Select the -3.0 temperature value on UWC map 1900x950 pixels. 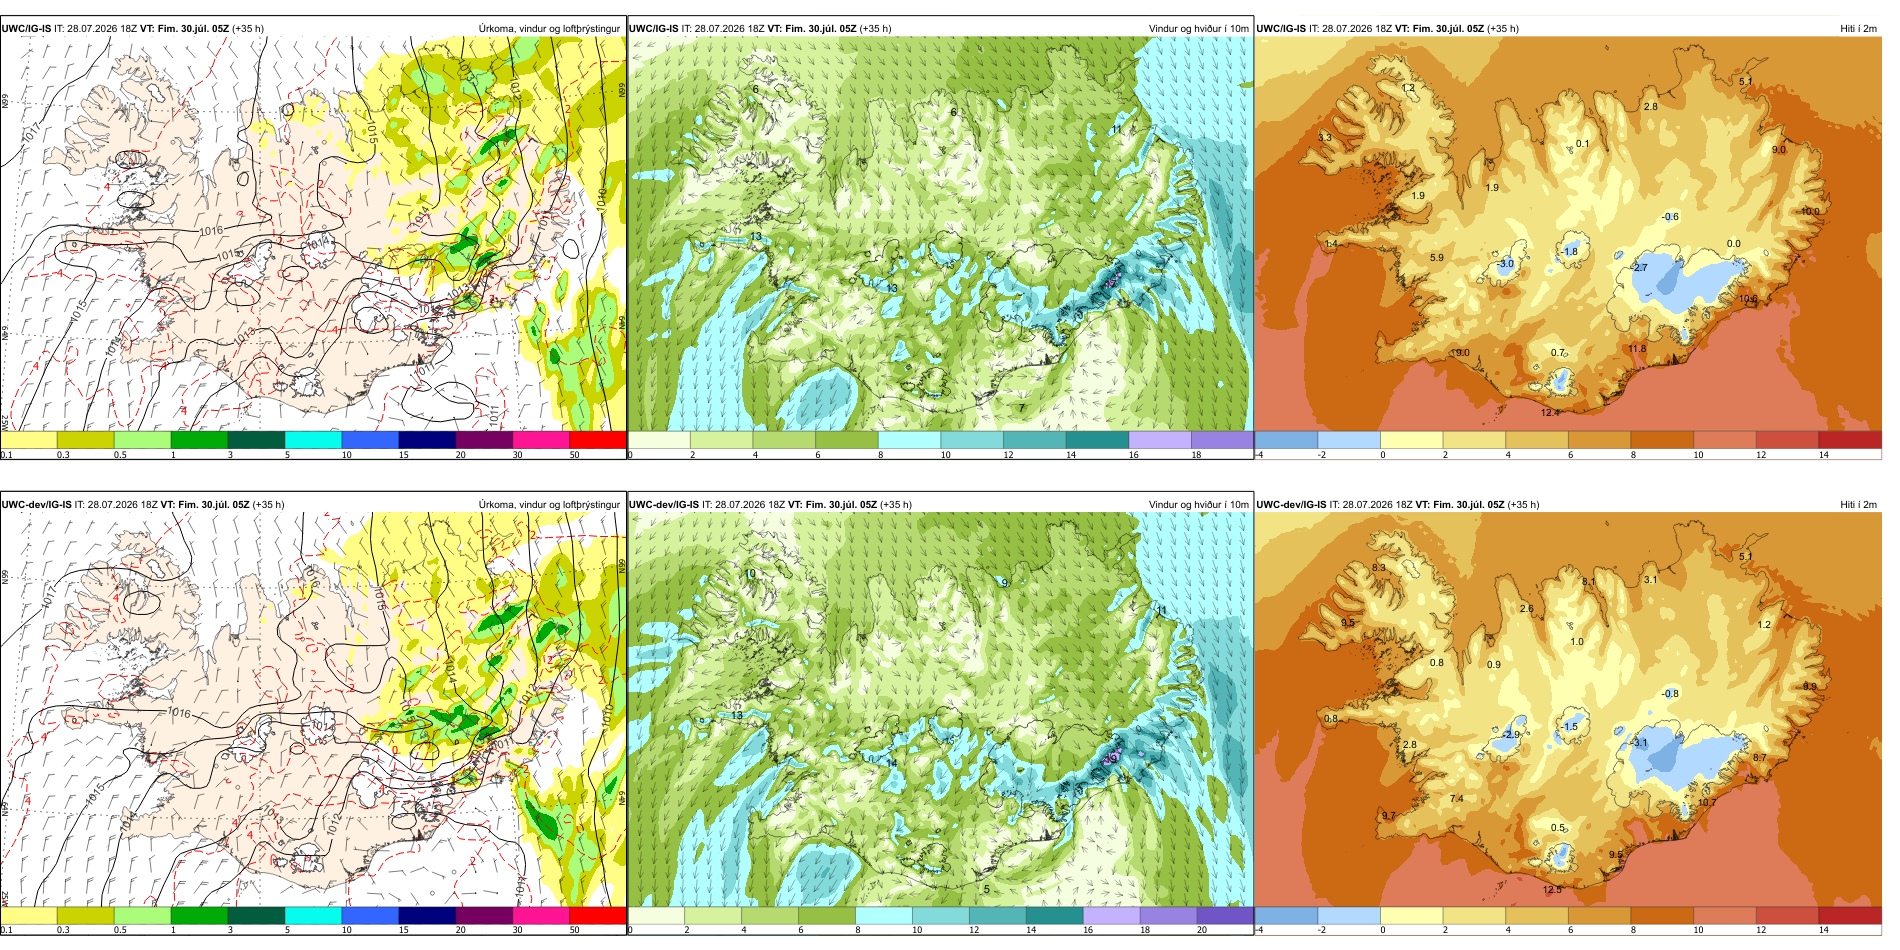1506,264
